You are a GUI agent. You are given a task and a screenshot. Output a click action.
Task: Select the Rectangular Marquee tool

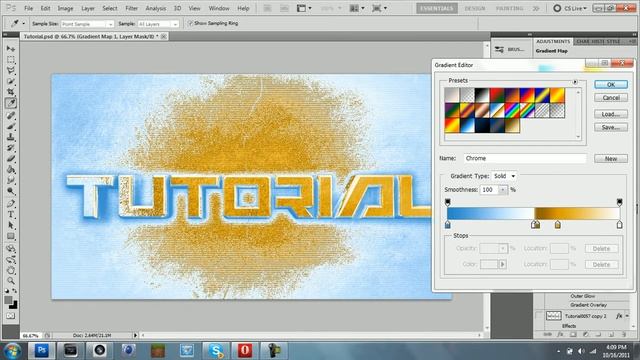[11, 60]
